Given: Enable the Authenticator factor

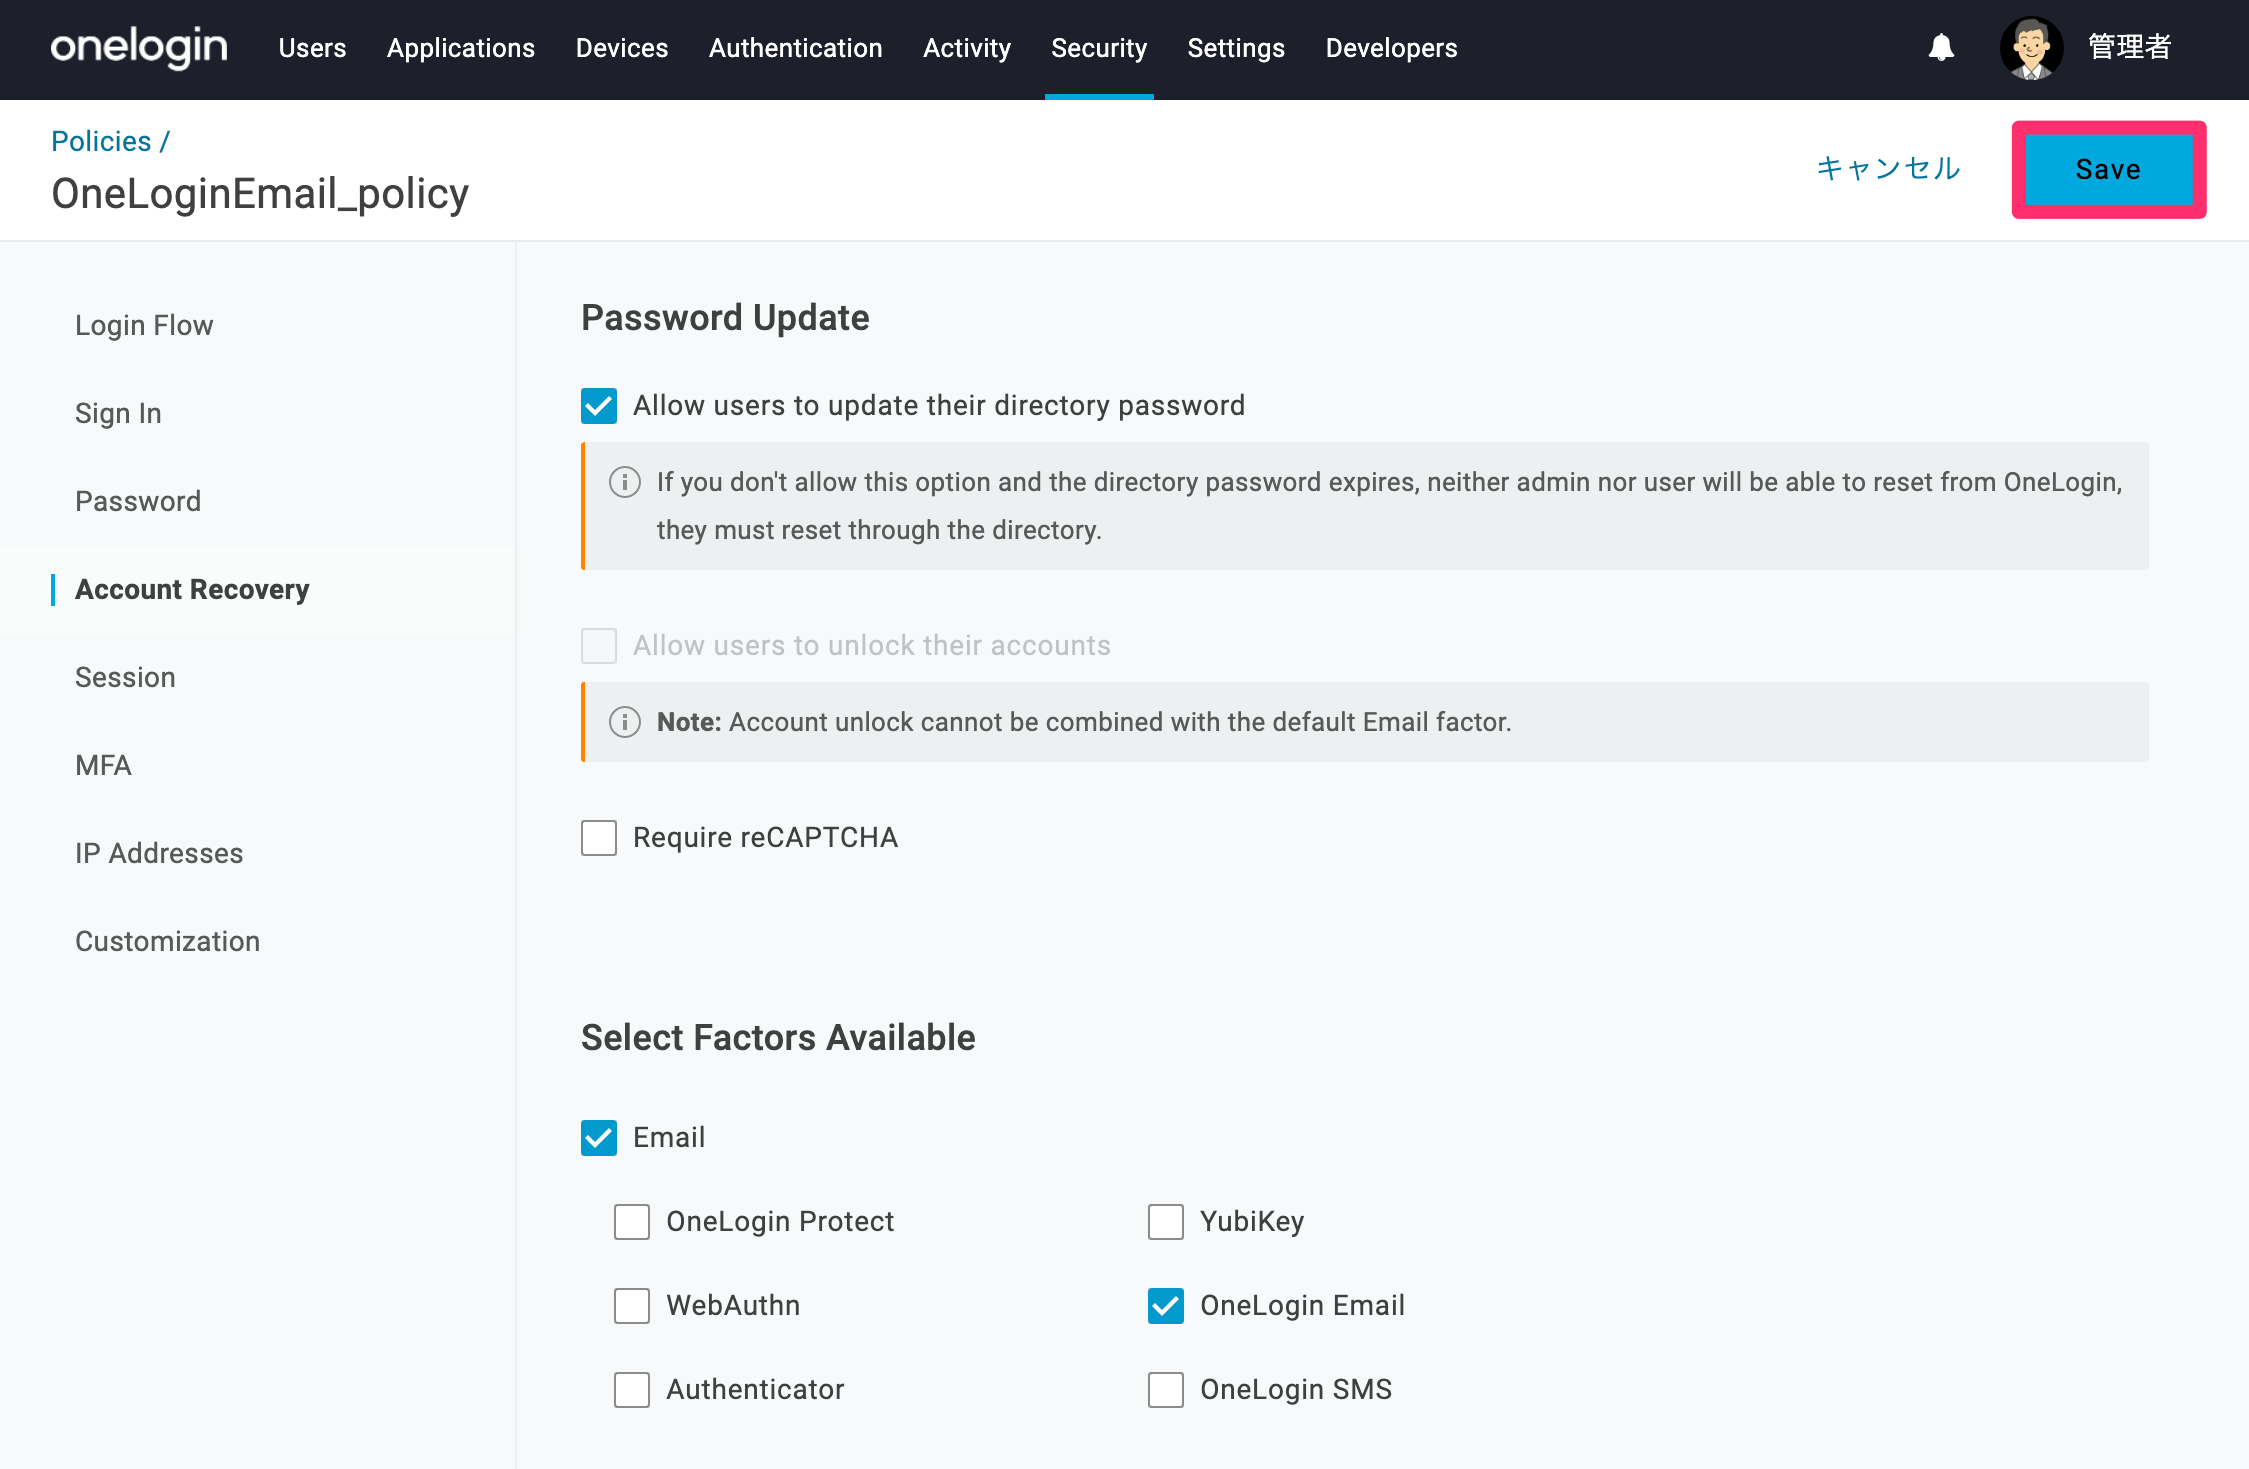Looking at the screenshot, I should [x=632, y=1390].
